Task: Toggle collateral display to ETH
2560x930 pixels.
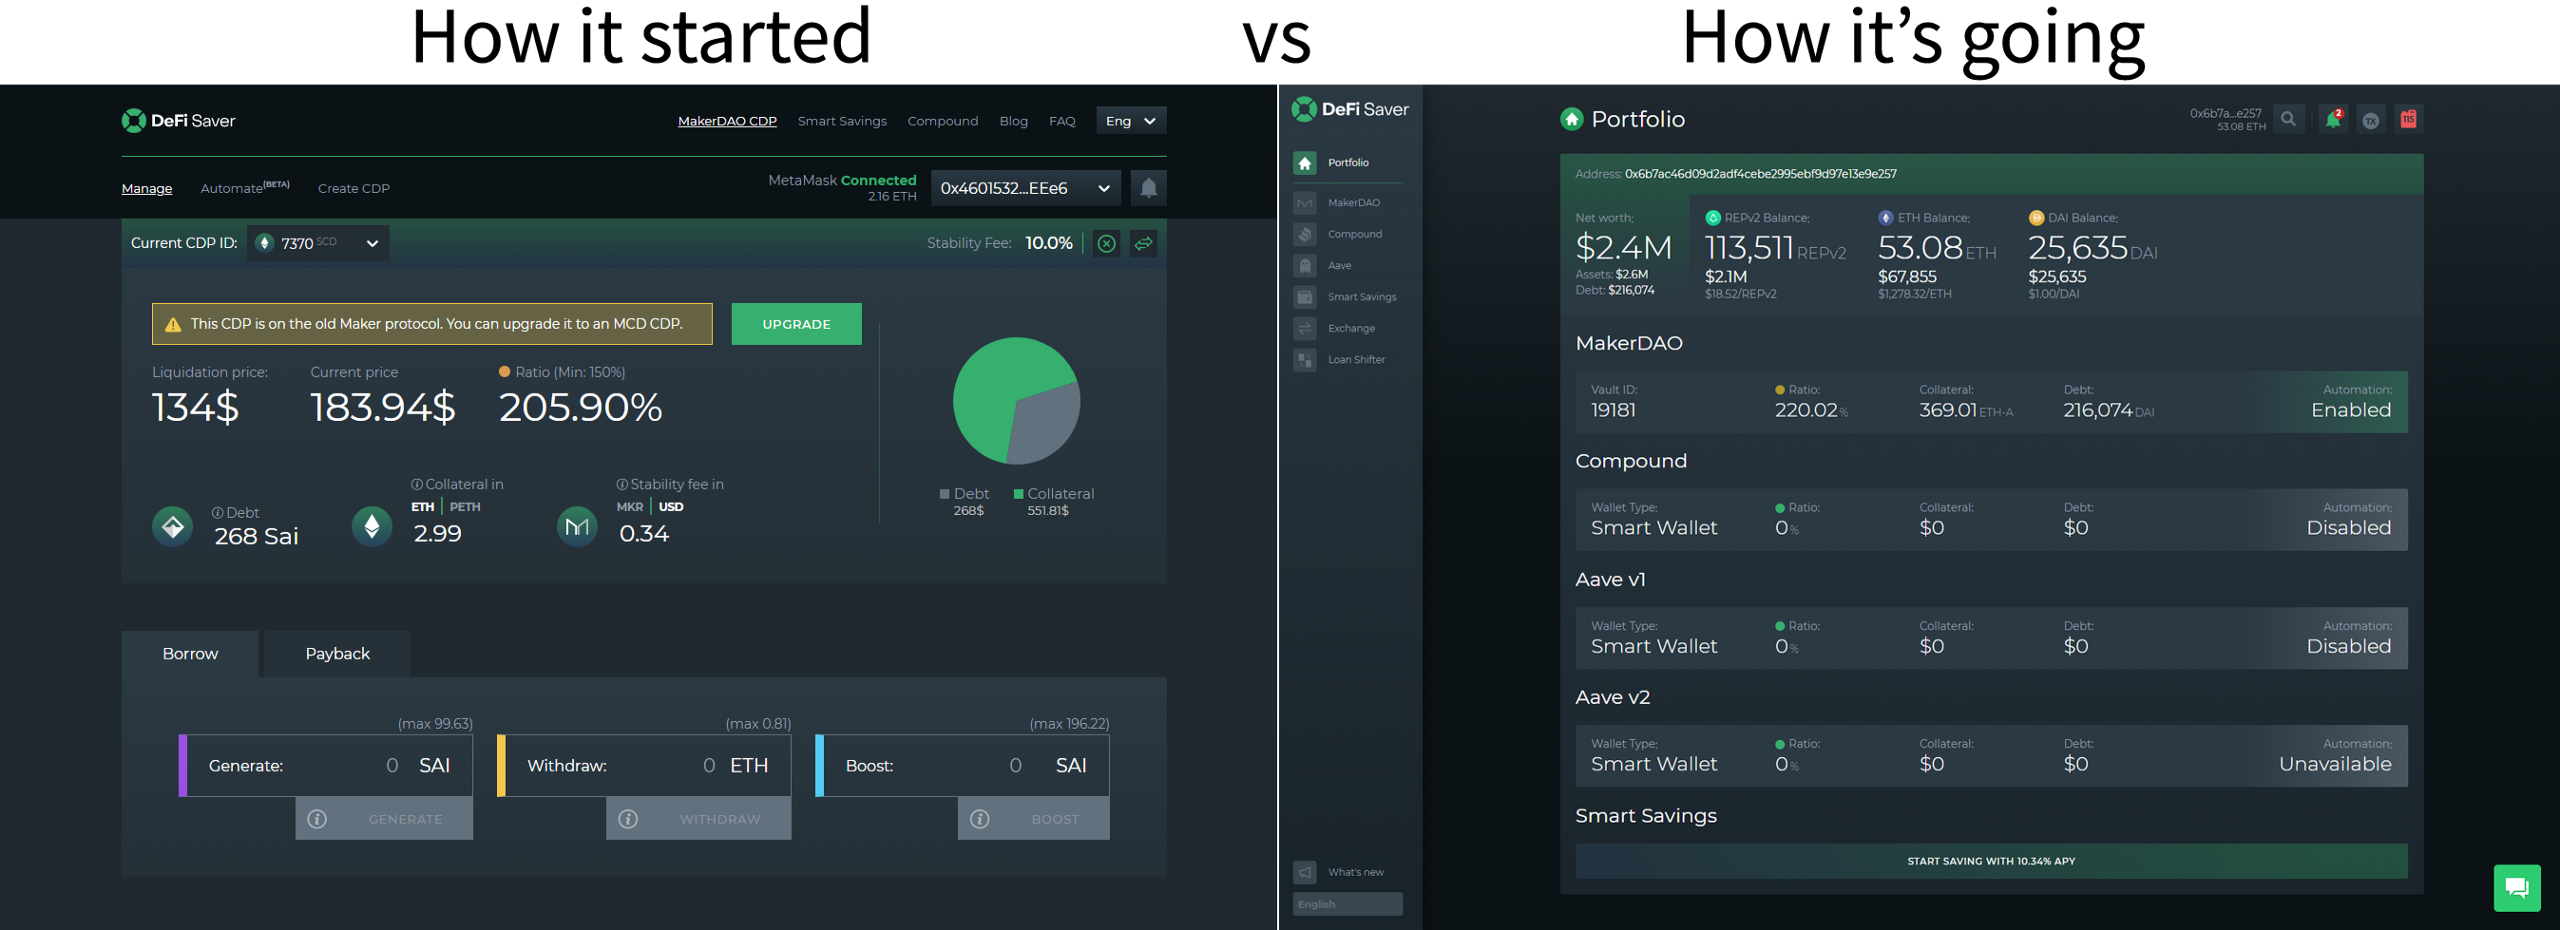Action: [422, 507]
